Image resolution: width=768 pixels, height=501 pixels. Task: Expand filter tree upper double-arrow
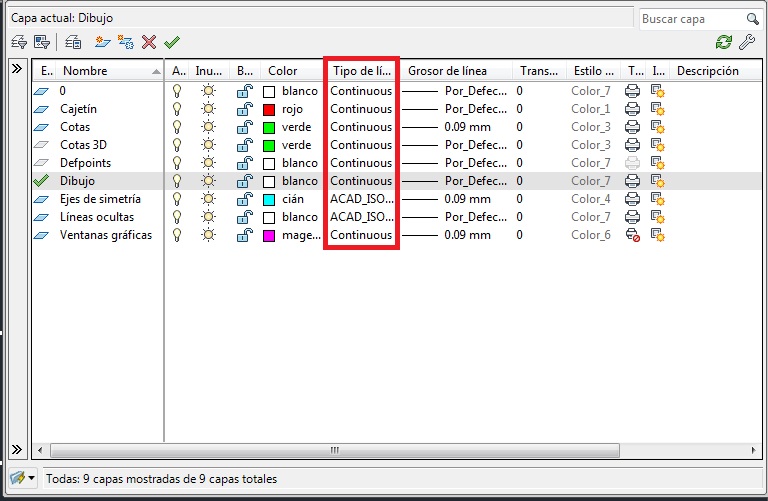[x=17, y=69]
